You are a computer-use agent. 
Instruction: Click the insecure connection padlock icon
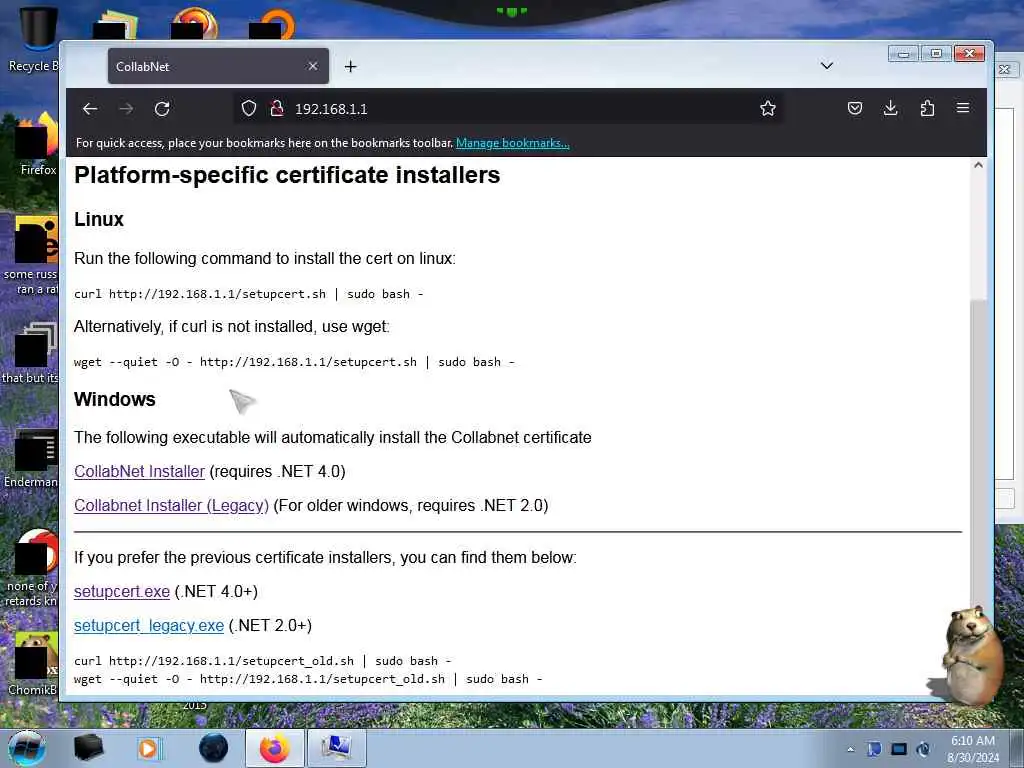click(277, 108)
